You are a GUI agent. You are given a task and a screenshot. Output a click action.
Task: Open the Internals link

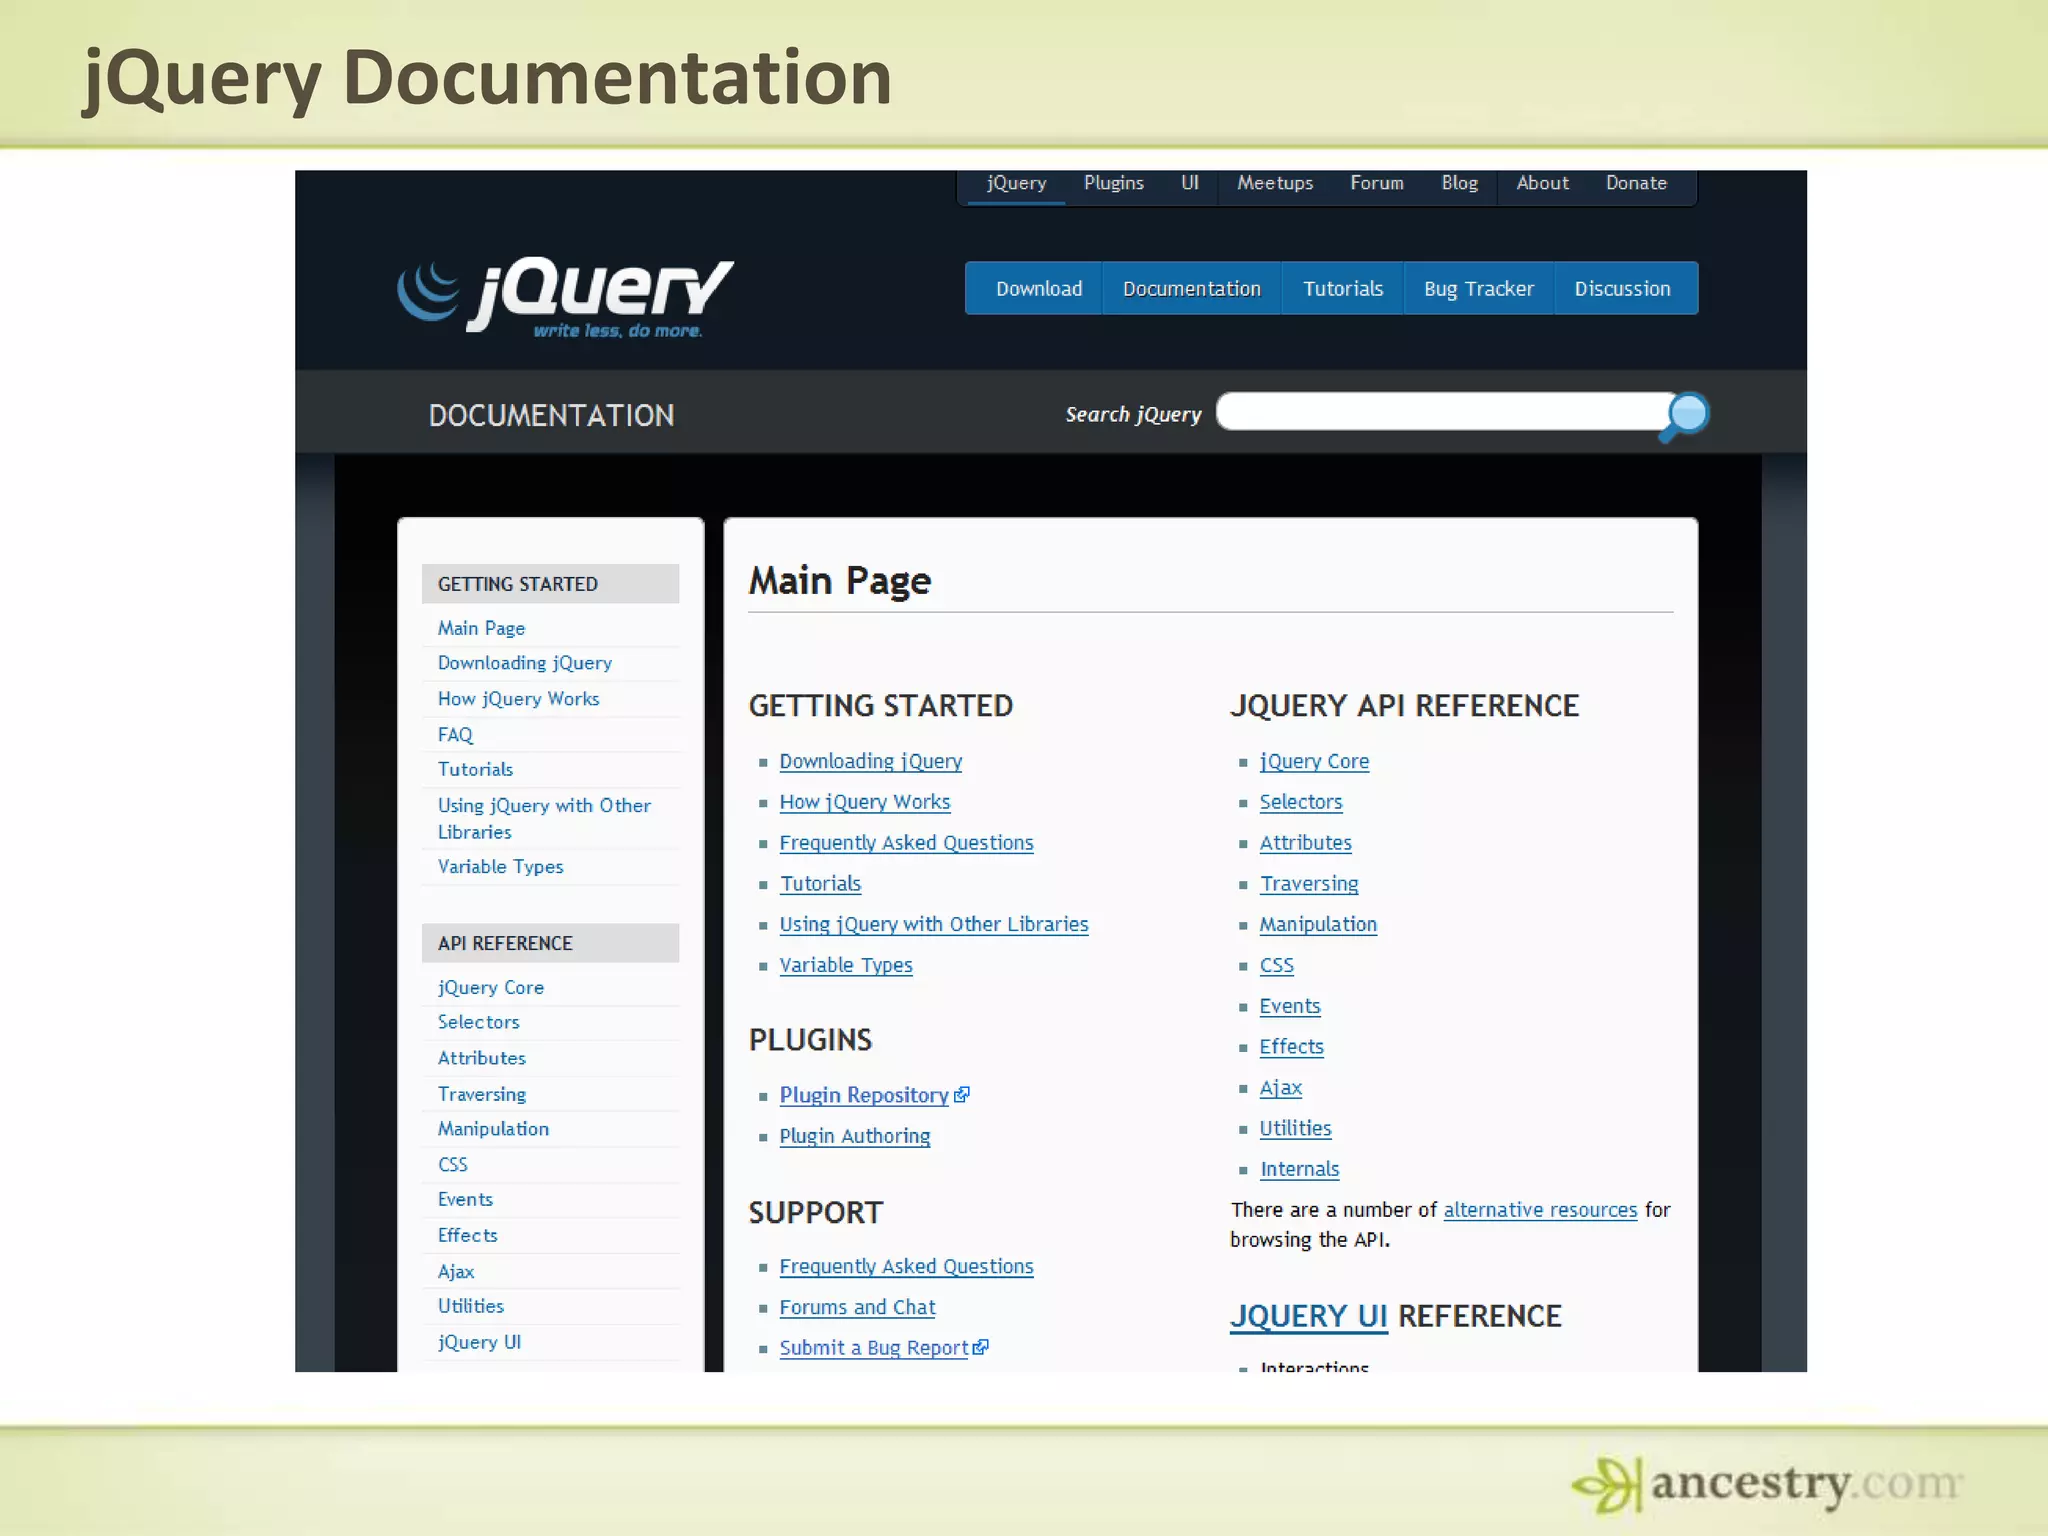point(1299,1170)
